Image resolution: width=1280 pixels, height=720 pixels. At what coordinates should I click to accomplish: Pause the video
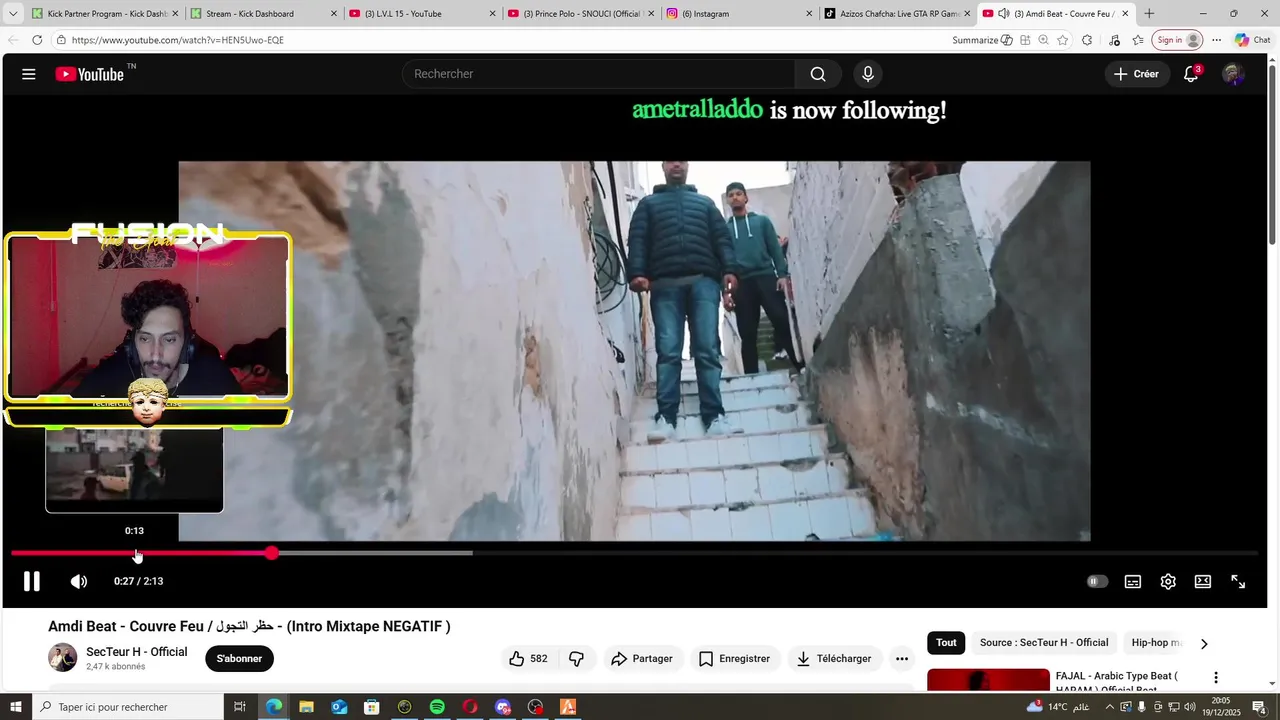coord(32,581)
